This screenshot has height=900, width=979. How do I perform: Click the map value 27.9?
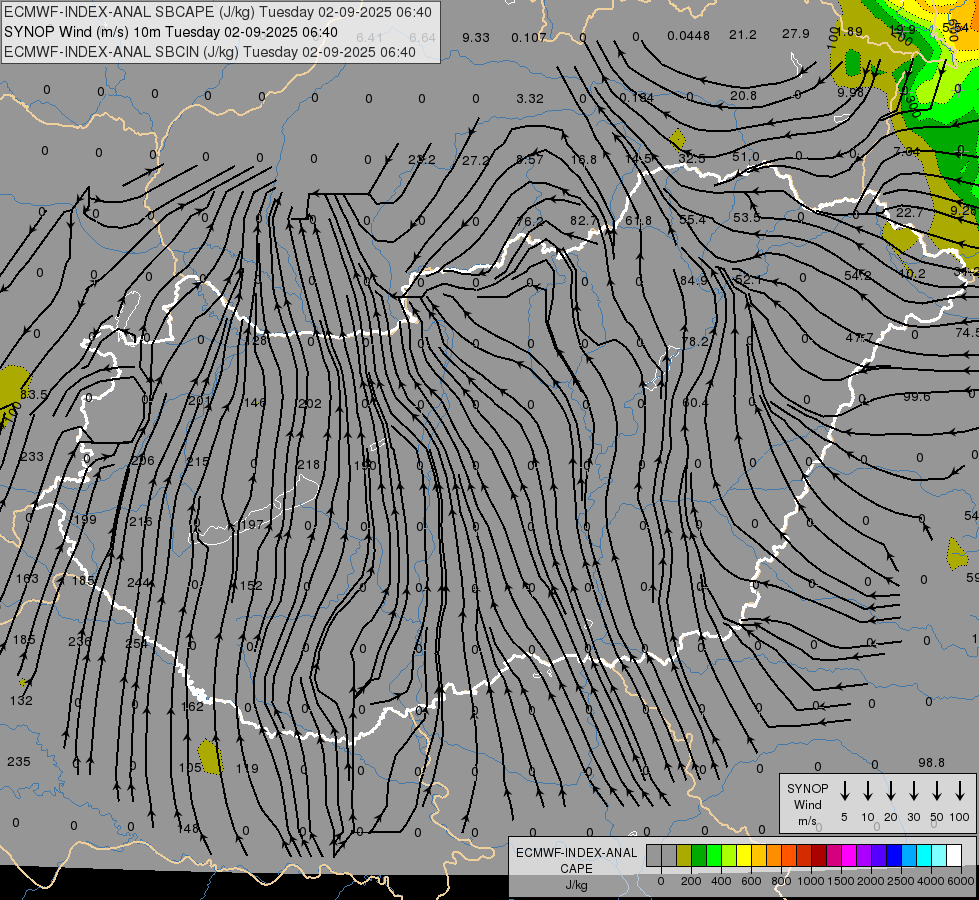pyautogui.click(x=795, y=33)
